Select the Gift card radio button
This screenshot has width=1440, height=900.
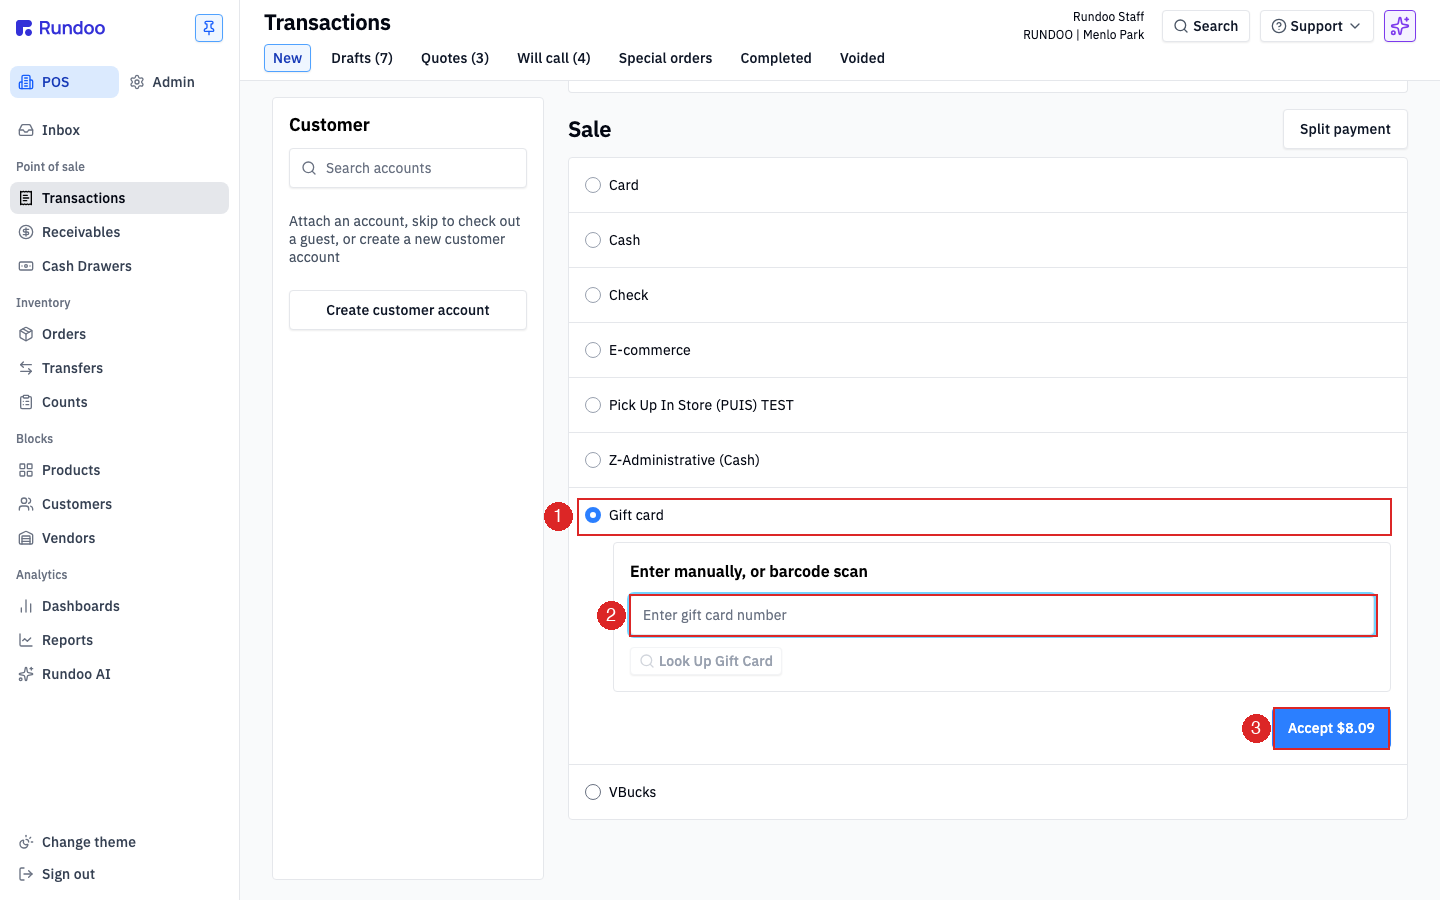593,515
